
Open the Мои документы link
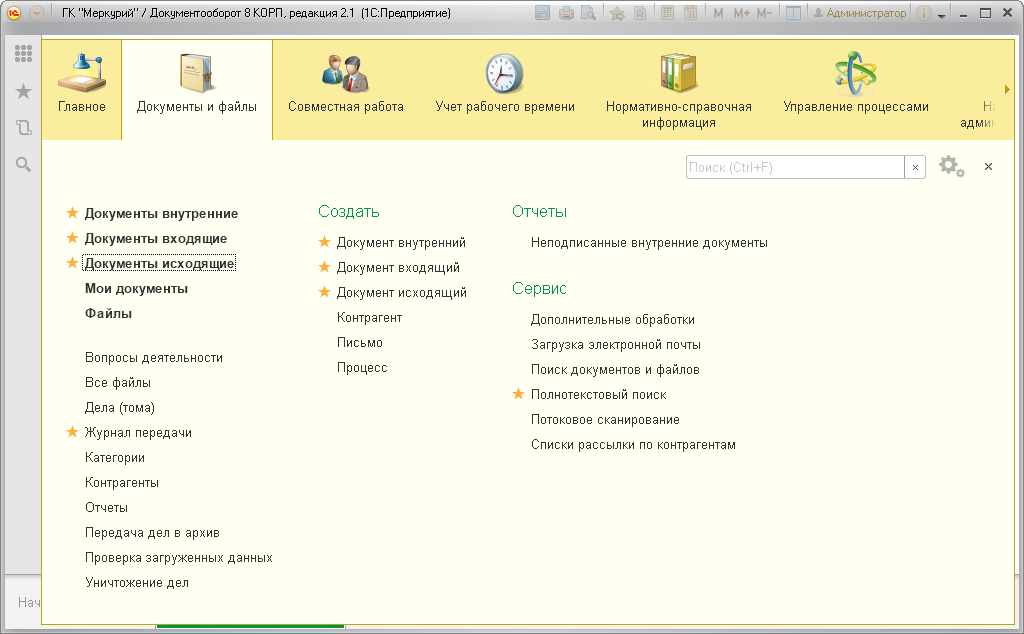136,289
